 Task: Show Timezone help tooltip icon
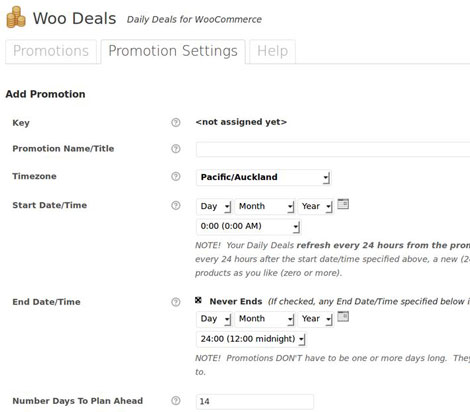pos(176,176)
